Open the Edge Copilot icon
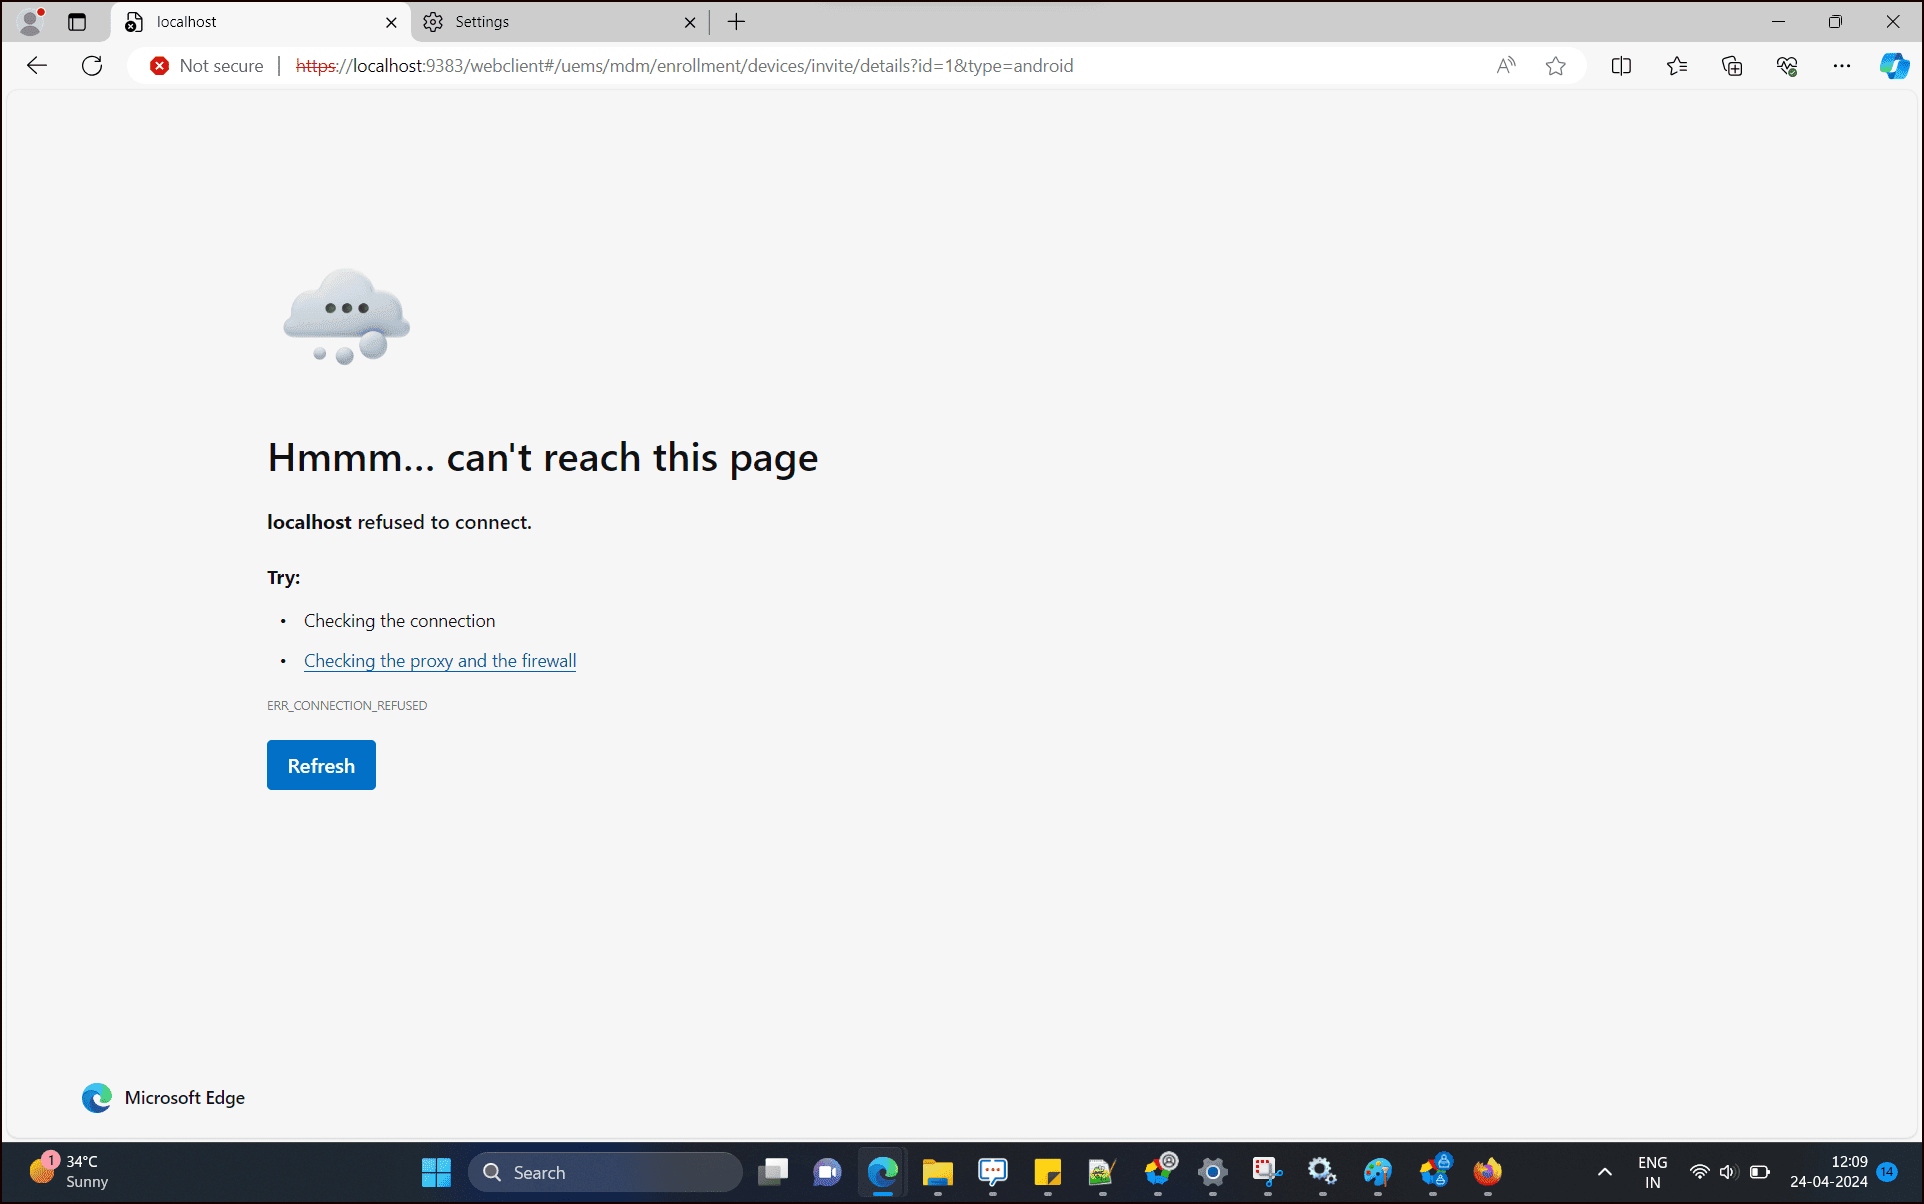This screenshot has height=1204, width=1924. point(1893,65)
